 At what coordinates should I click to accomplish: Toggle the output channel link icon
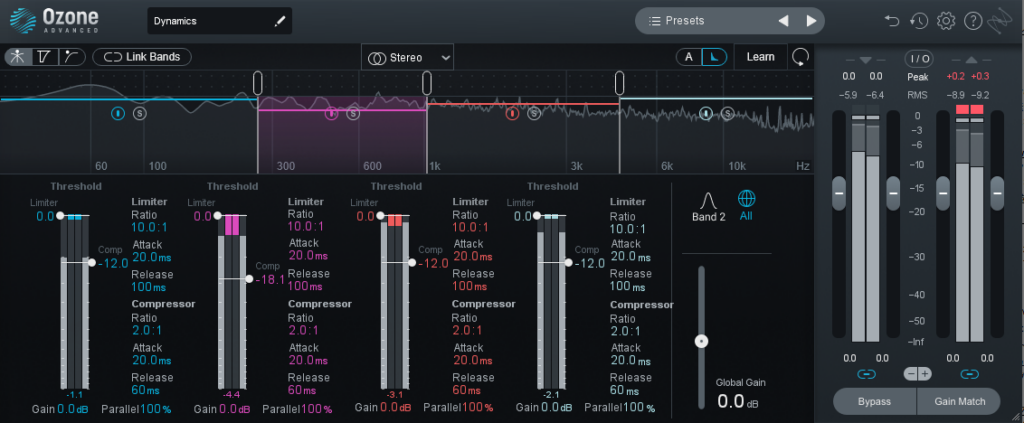point(970,375)
